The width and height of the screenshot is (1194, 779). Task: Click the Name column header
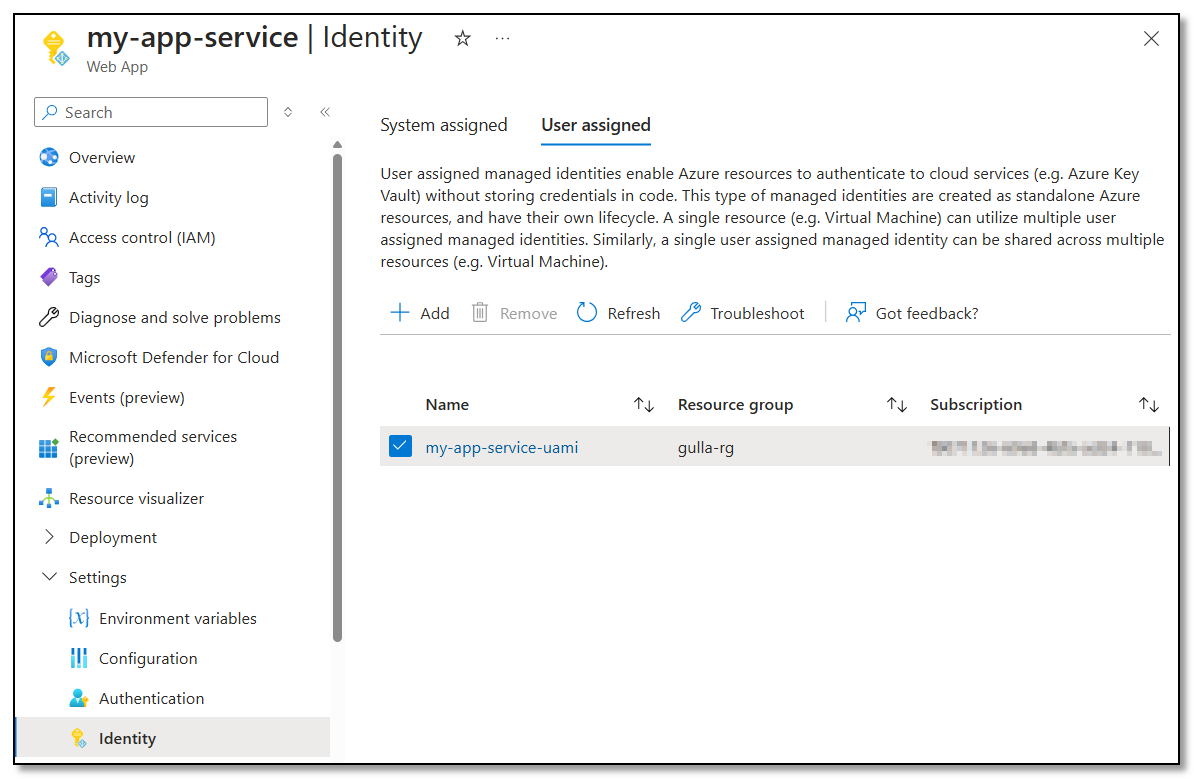(447, 404)
